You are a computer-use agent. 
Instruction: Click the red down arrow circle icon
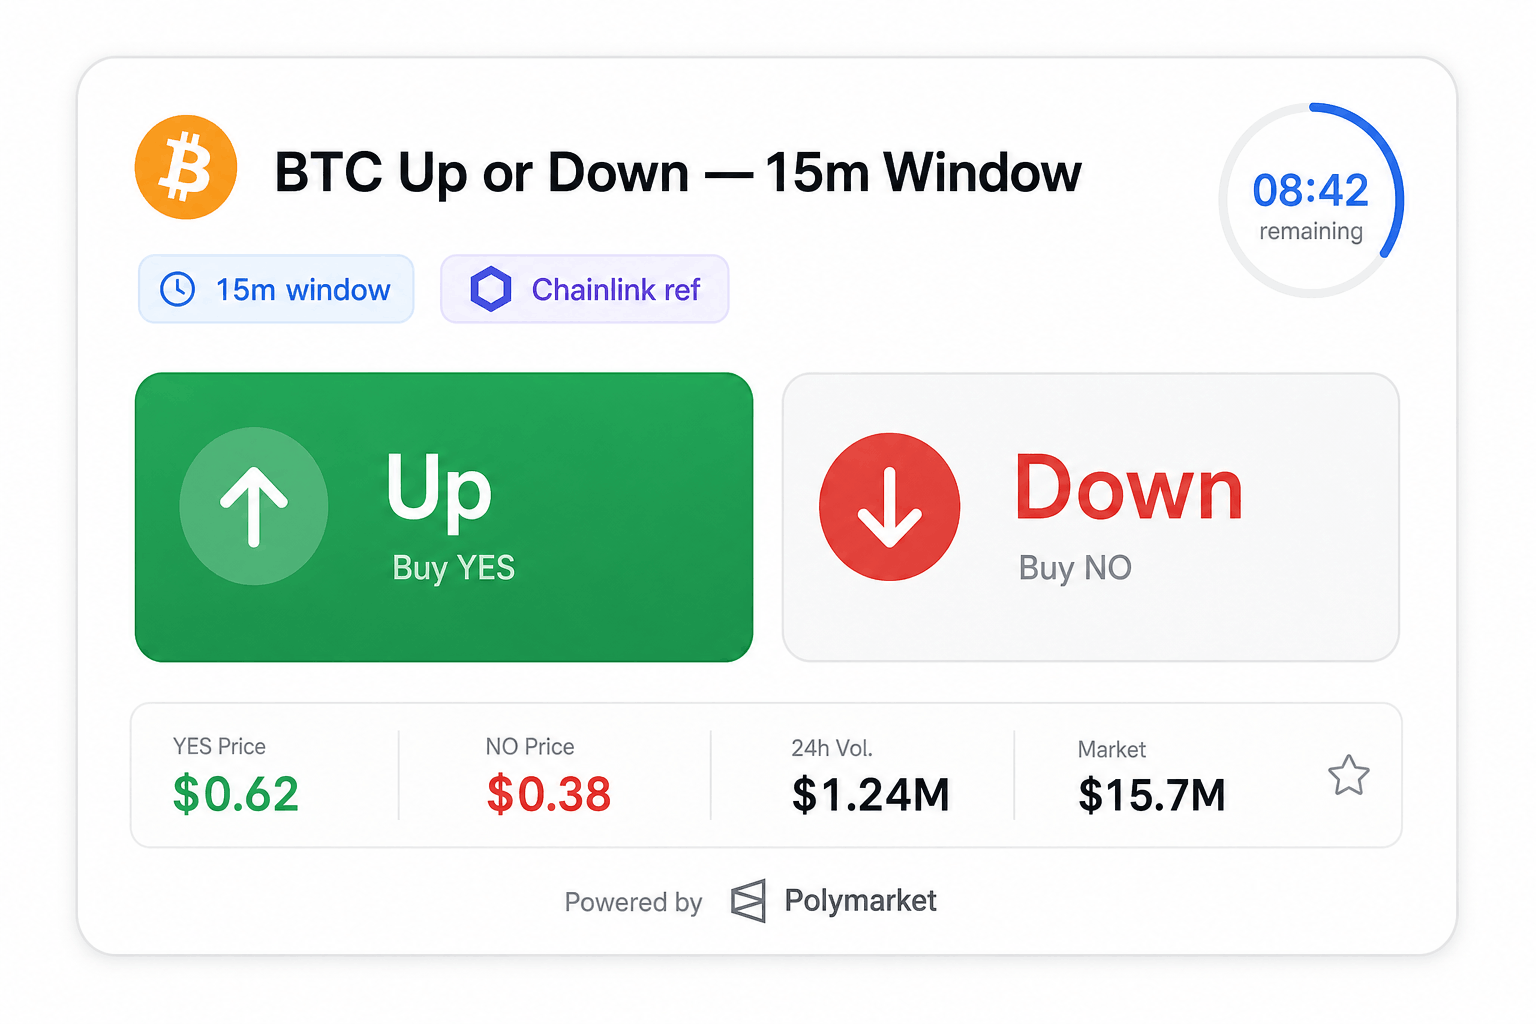[x=889, y=507]
